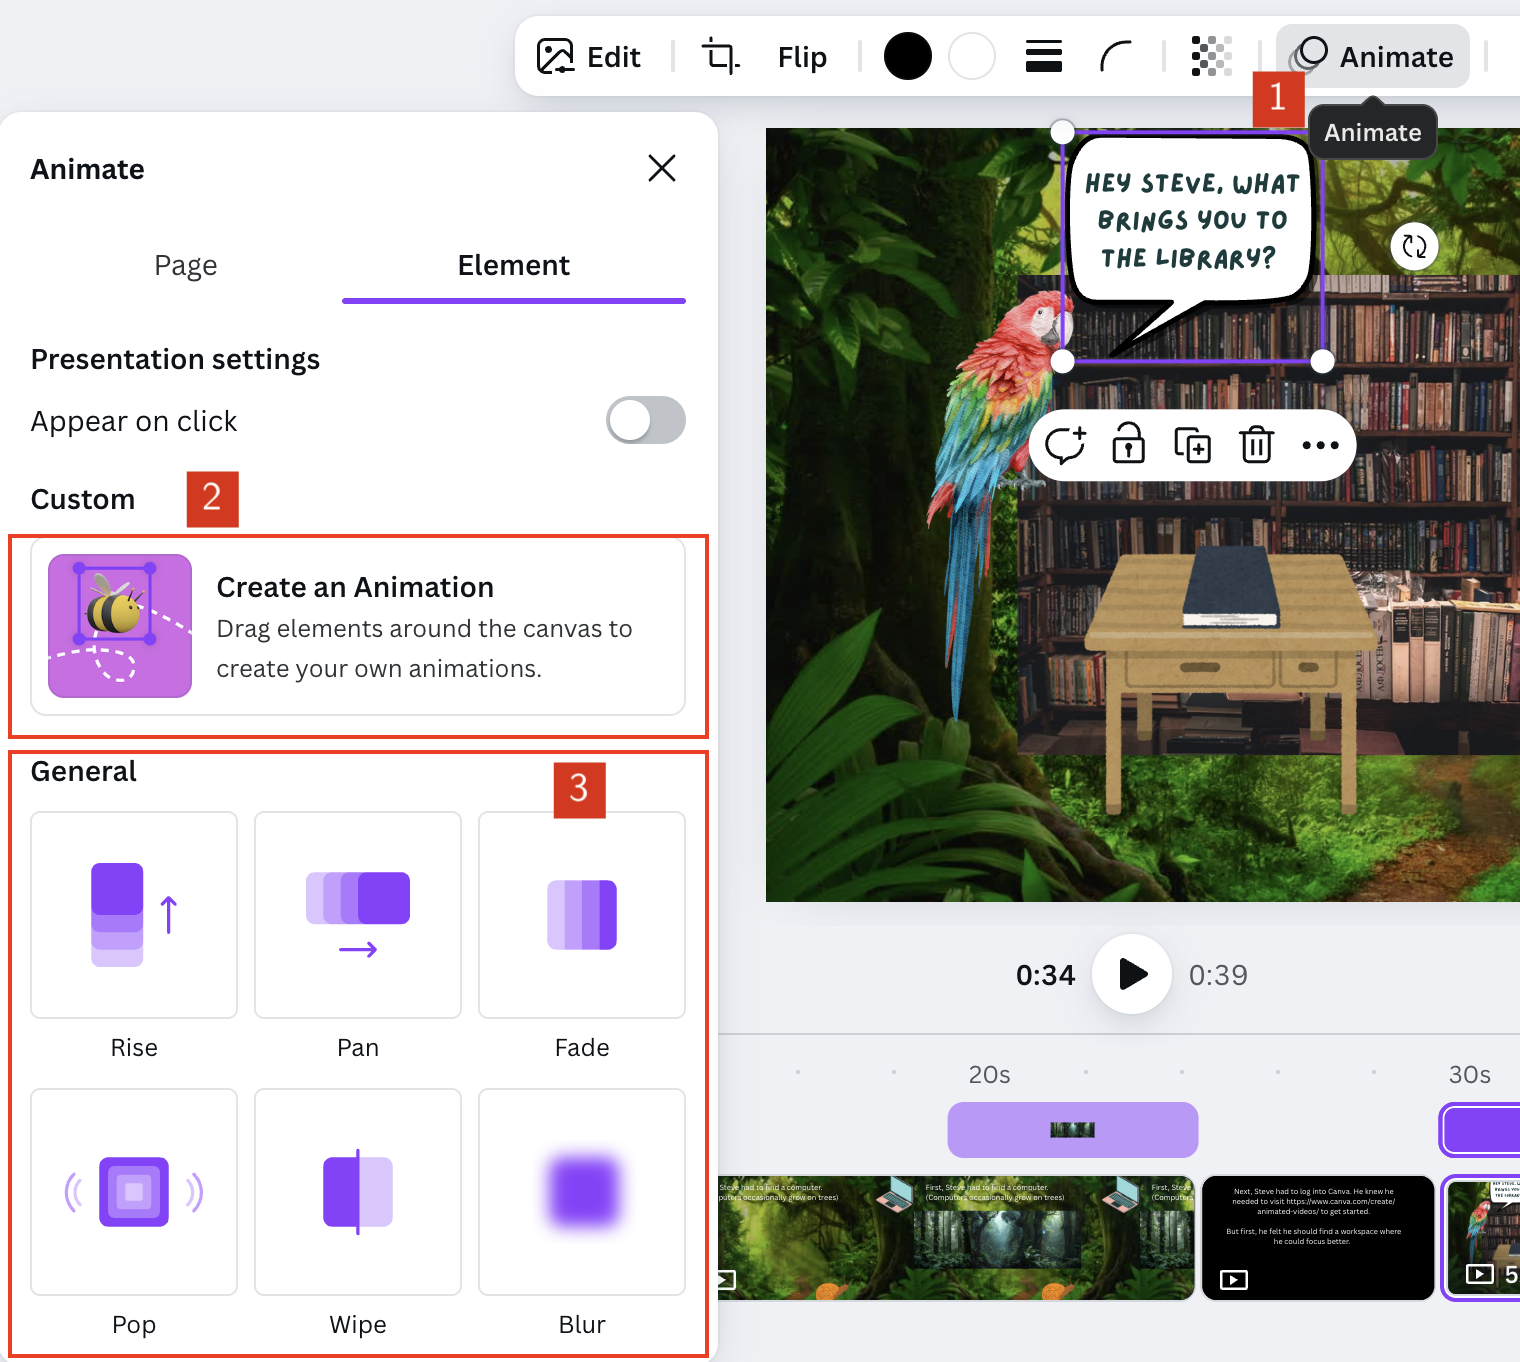Screen dimensions: 1520x1362
Task: Switch to the Page tab
Action: [185, 266]
